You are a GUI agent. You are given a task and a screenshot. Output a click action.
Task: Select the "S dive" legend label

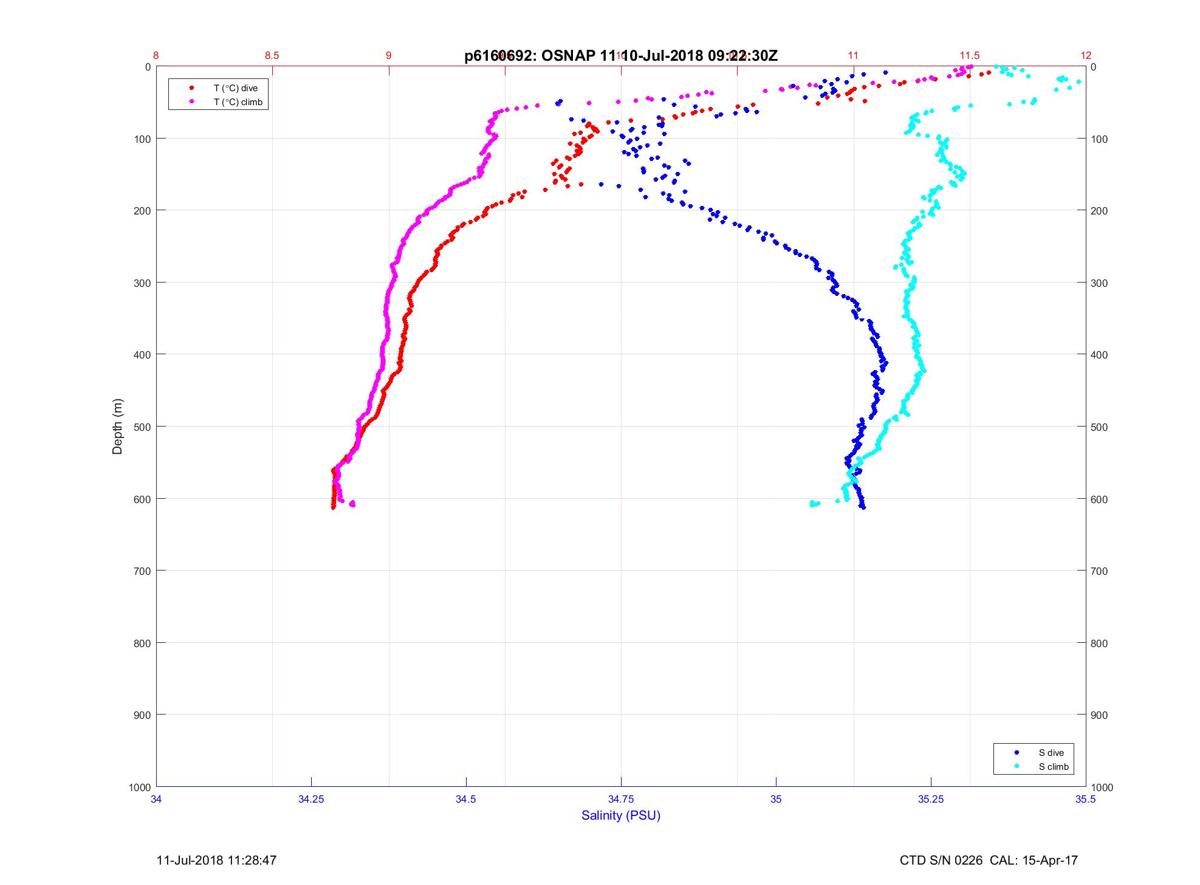pyautogui.click(x=1050, y=752)
